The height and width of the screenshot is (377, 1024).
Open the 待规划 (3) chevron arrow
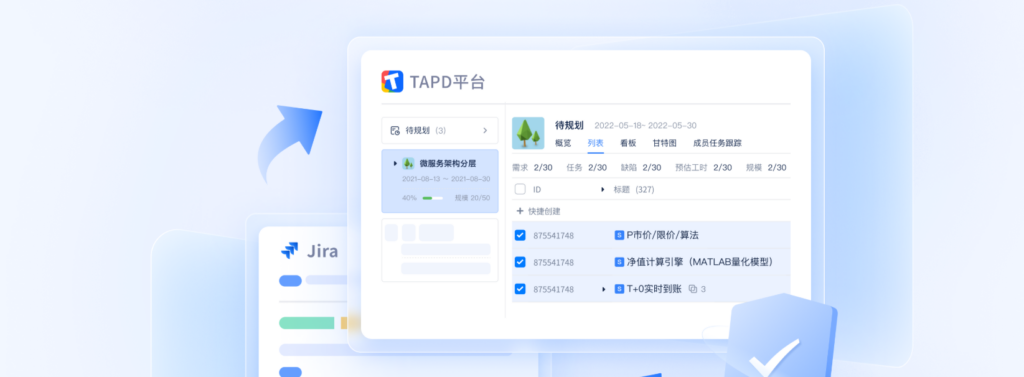[x=485, y=131]
